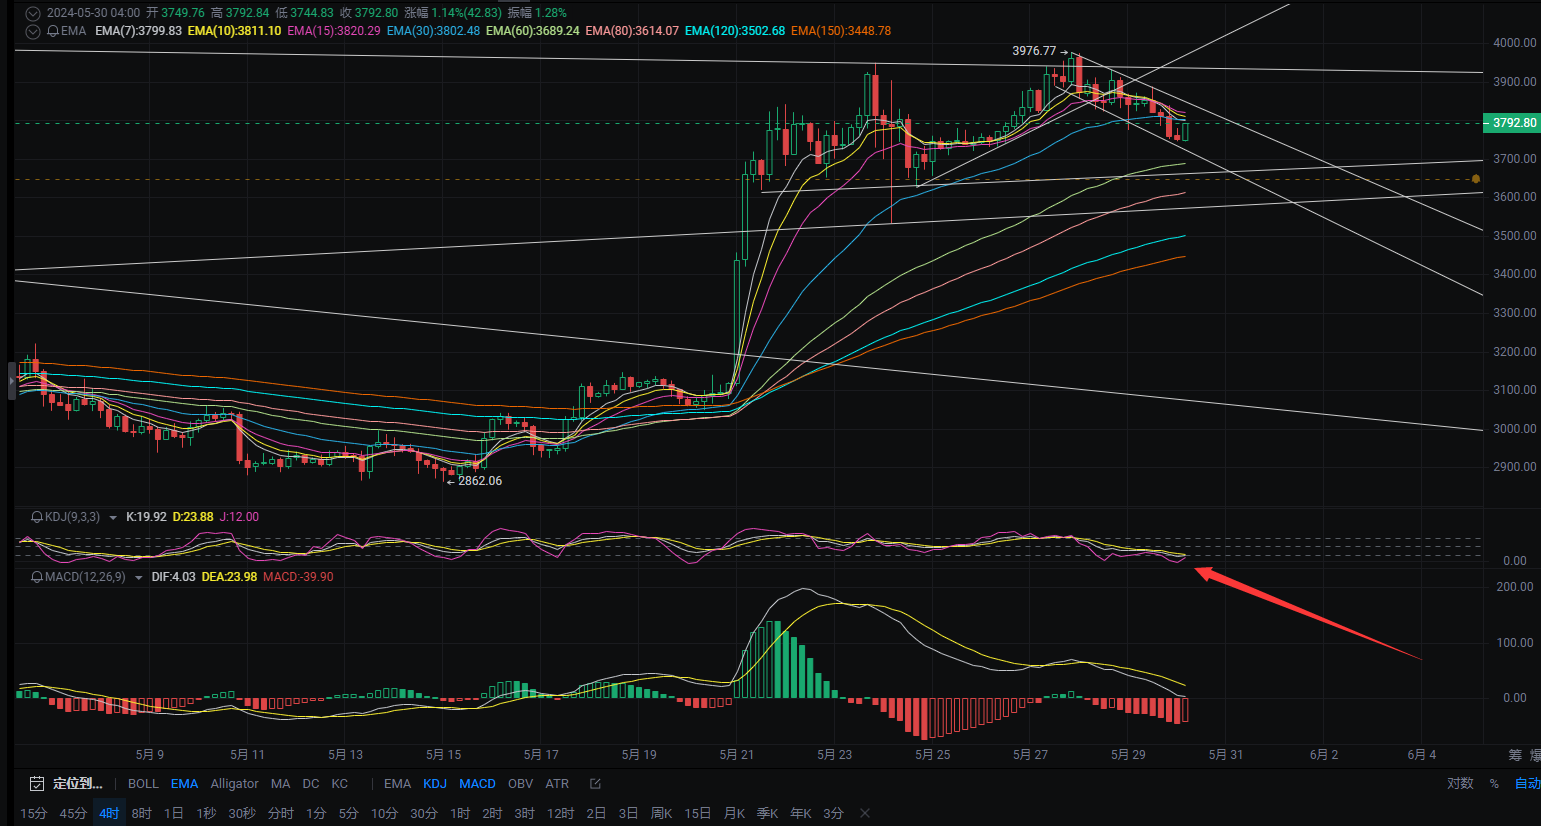Open the KDJ indicator dropdown arrow
Viewport: 1541px width, 826px height.
pos(113,517)
